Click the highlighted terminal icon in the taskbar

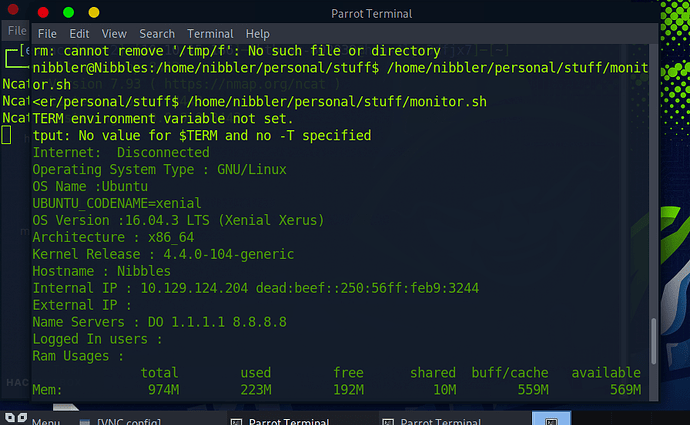click(x=551, y=419)
